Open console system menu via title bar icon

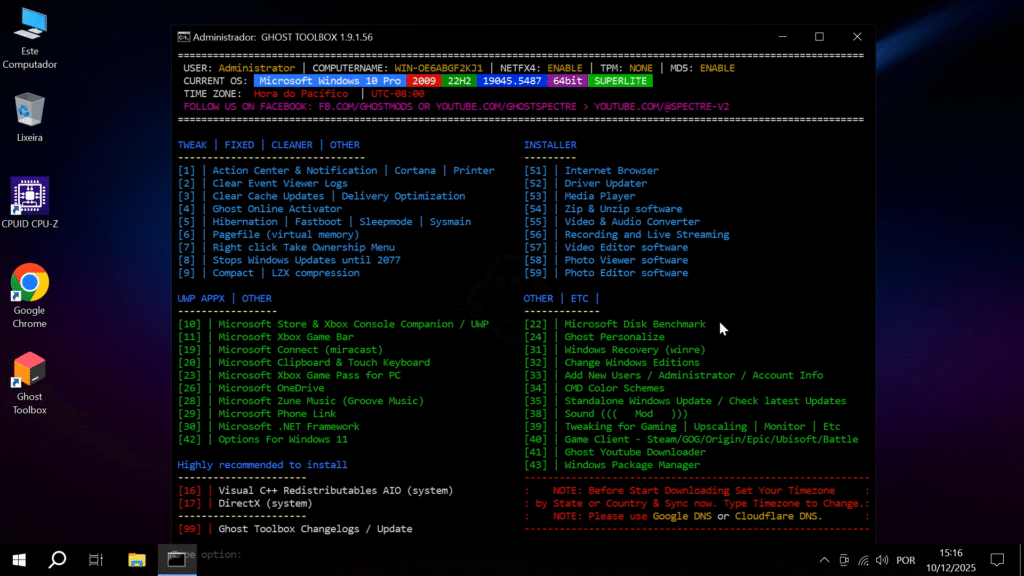[184, 37]
